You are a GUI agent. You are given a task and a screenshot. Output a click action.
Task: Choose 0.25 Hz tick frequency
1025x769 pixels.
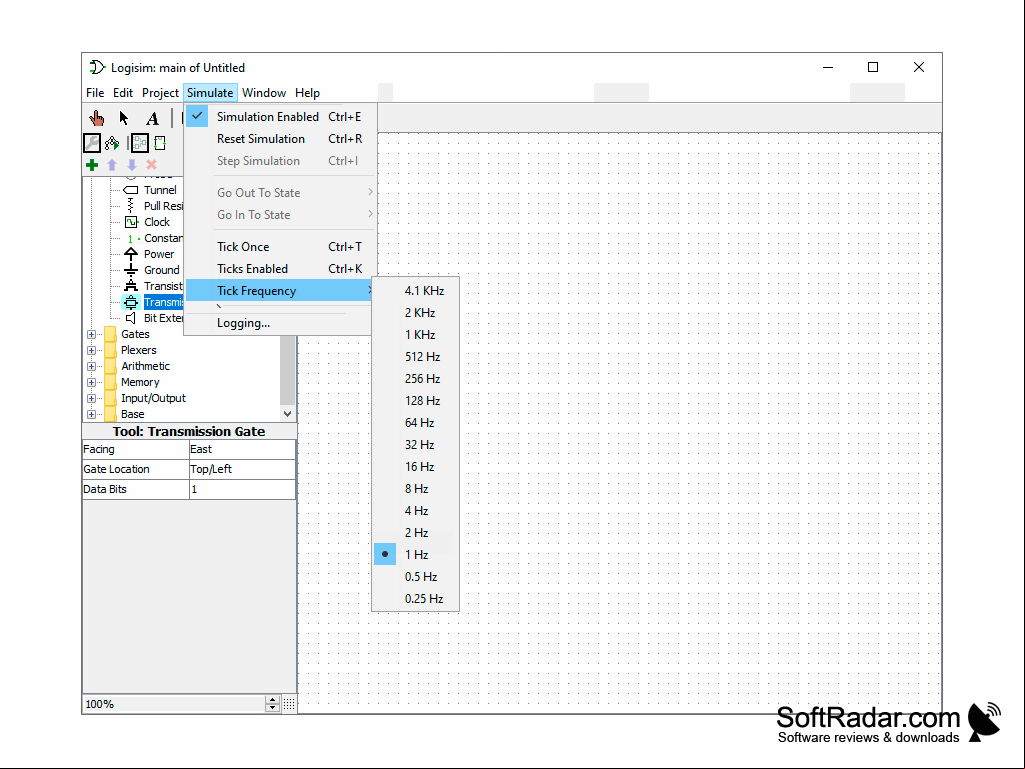[416, 599]
